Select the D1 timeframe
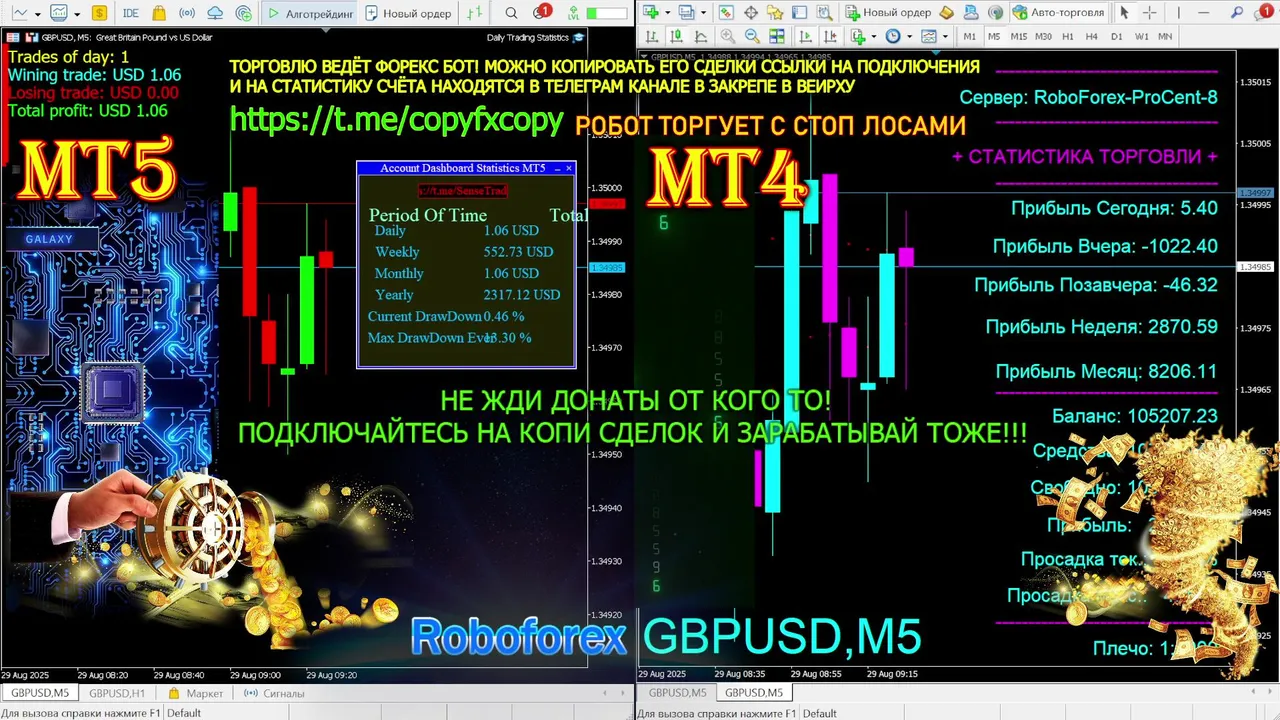Viewport: 1280px width, 720px height. coord(1116,36)
